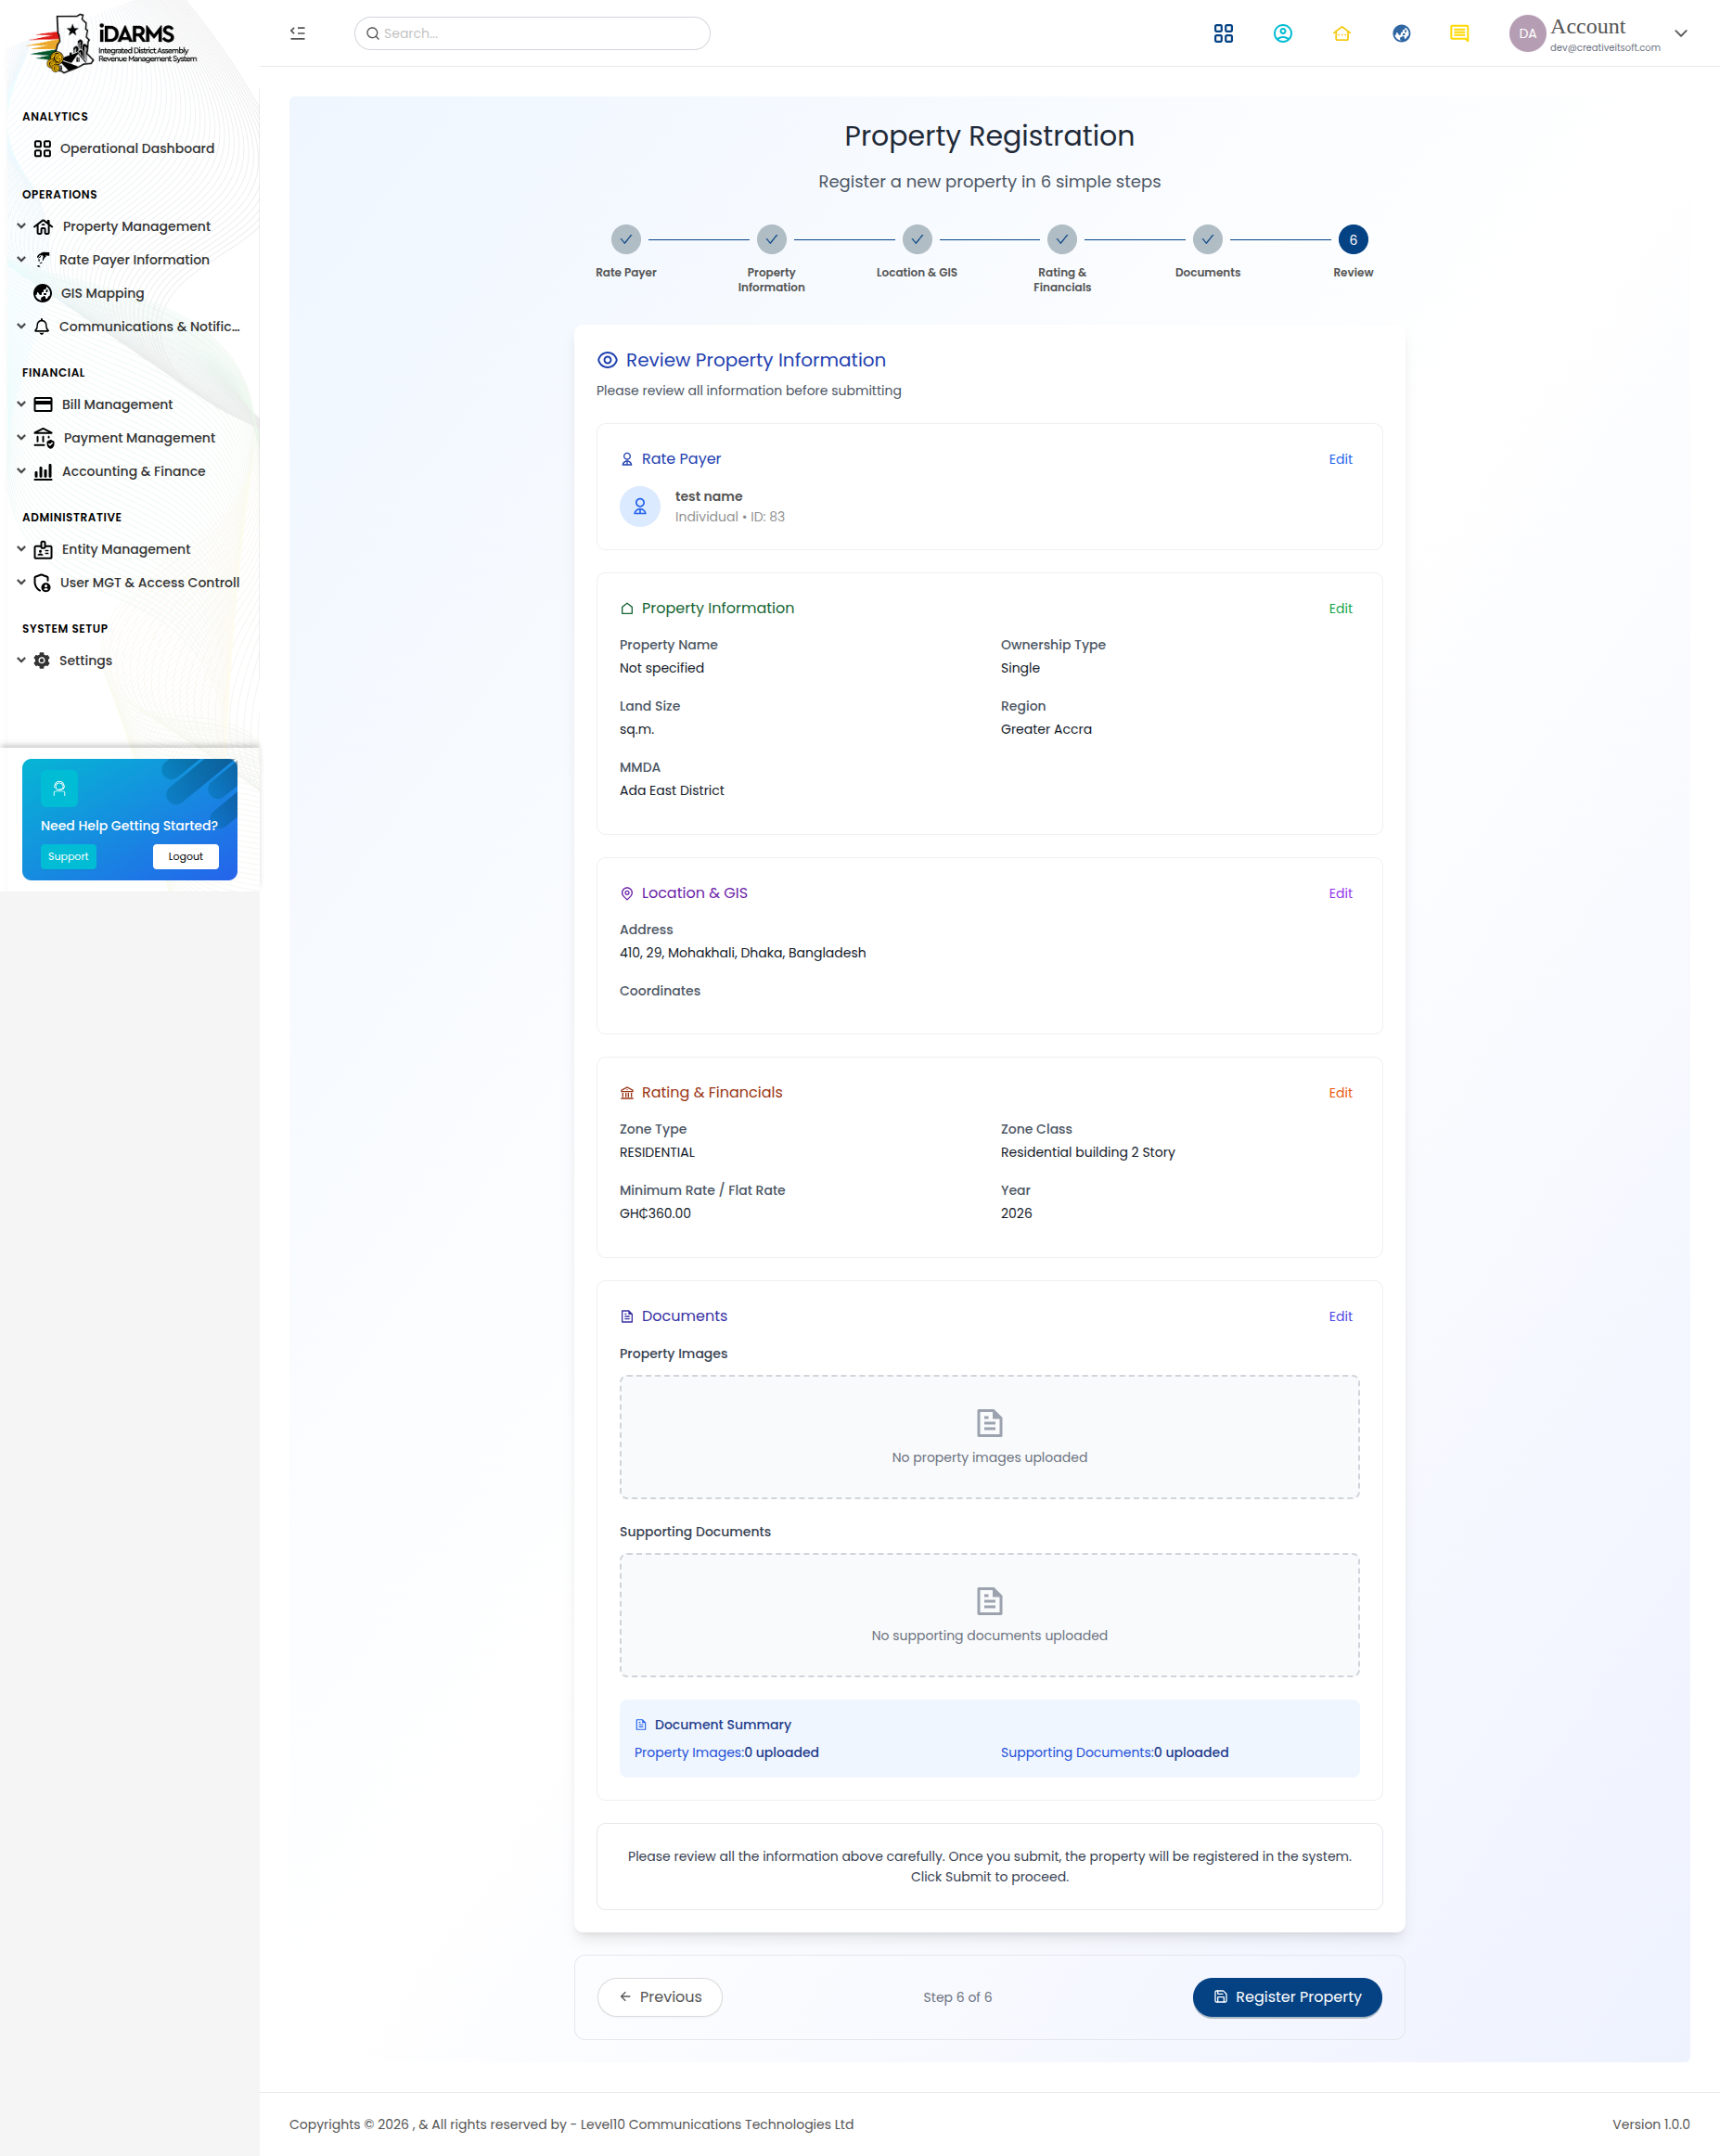Image resolution: width=1720 pixels, height=2156 pixels.
Task: Go to Property Information step circle
Action: [771, 239]
